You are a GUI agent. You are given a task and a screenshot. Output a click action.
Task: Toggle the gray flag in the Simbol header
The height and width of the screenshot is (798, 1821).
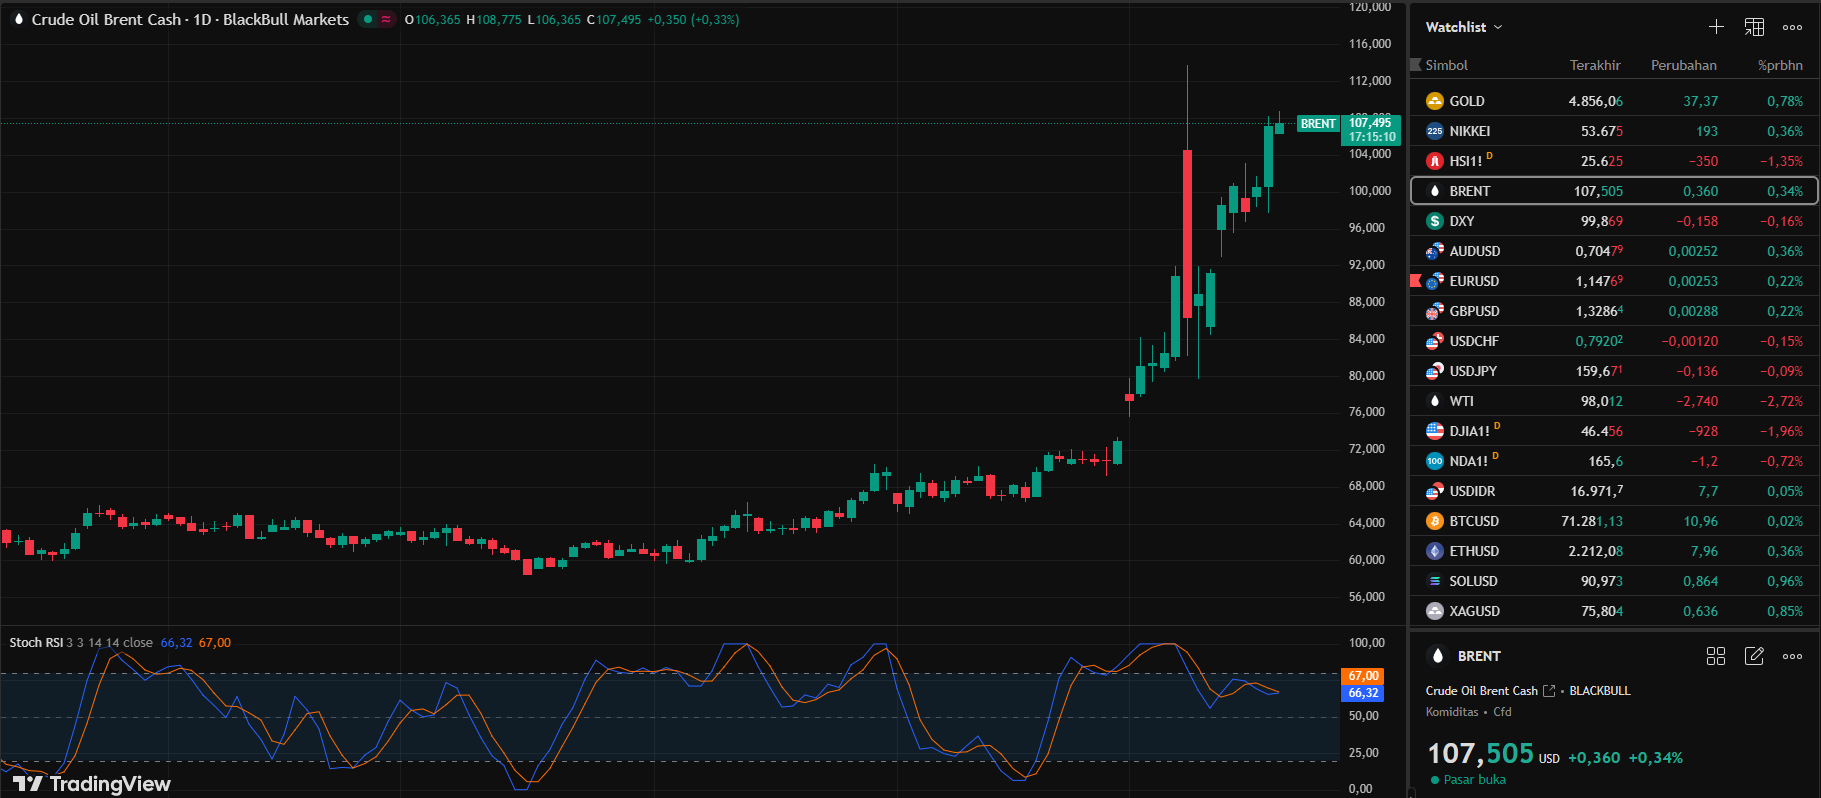click(1416, 65)
